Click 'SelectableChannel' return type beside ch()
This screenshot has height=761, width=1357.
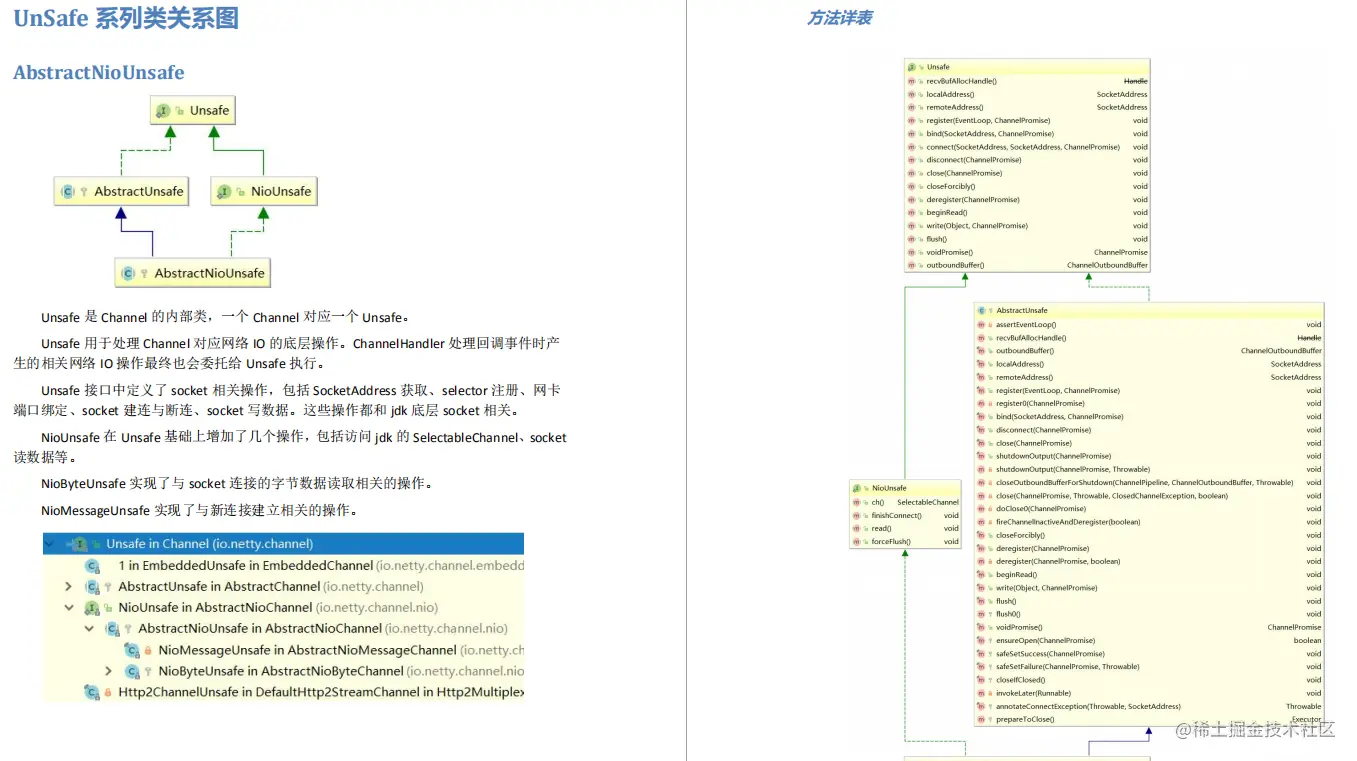(x=928, y=502)
